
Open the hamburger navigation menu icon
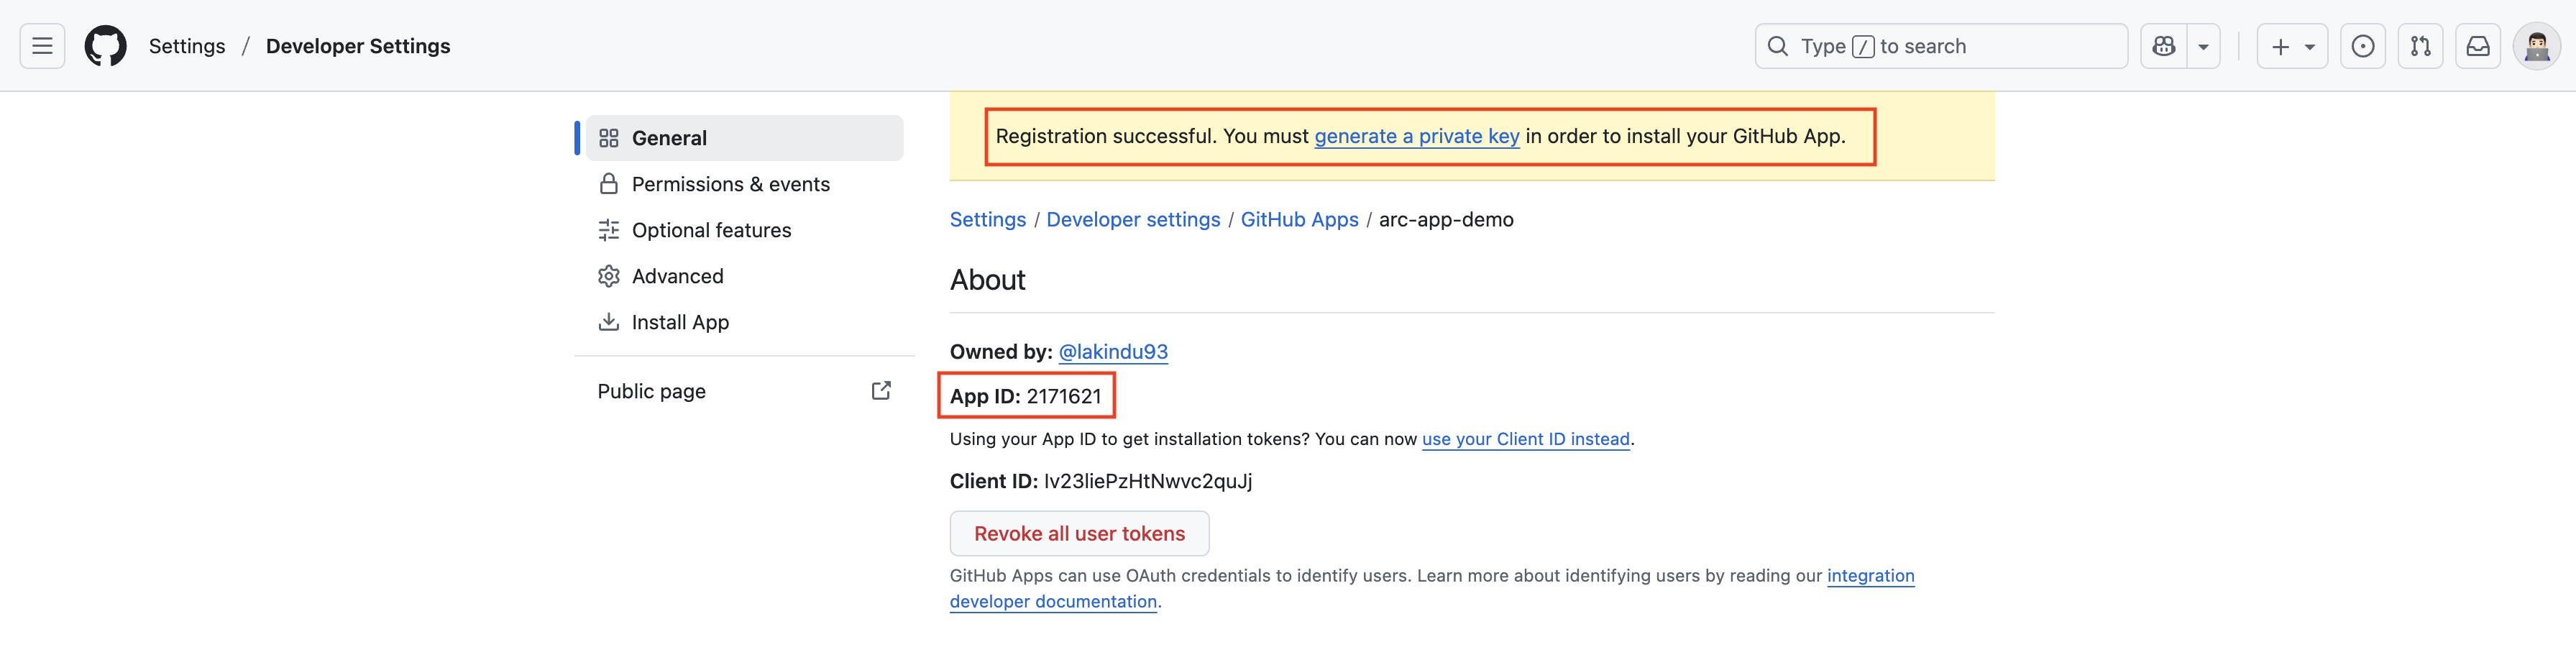[x=41, y=45]
